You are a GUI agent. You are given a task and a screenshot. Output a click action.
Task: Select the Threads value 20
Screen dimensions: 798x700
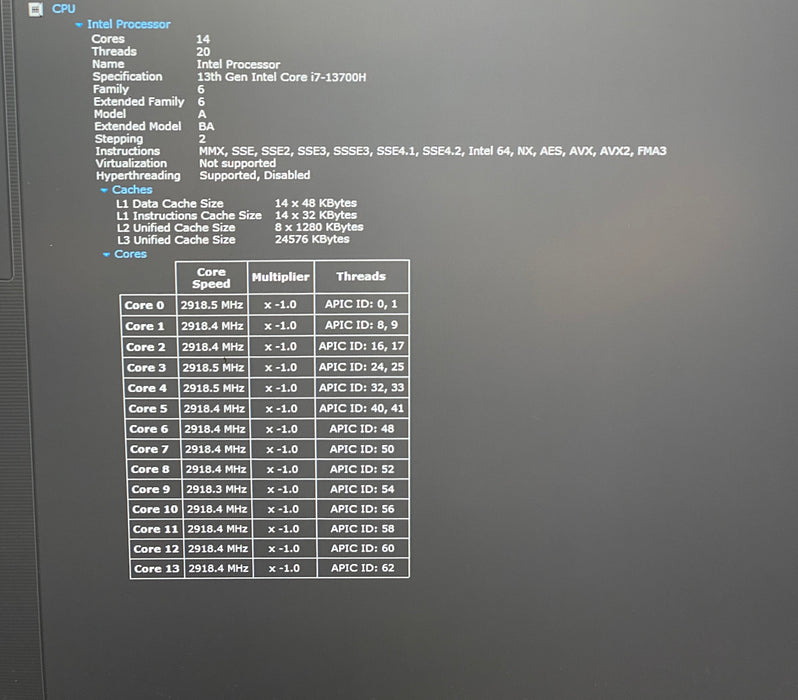[203, 51]
